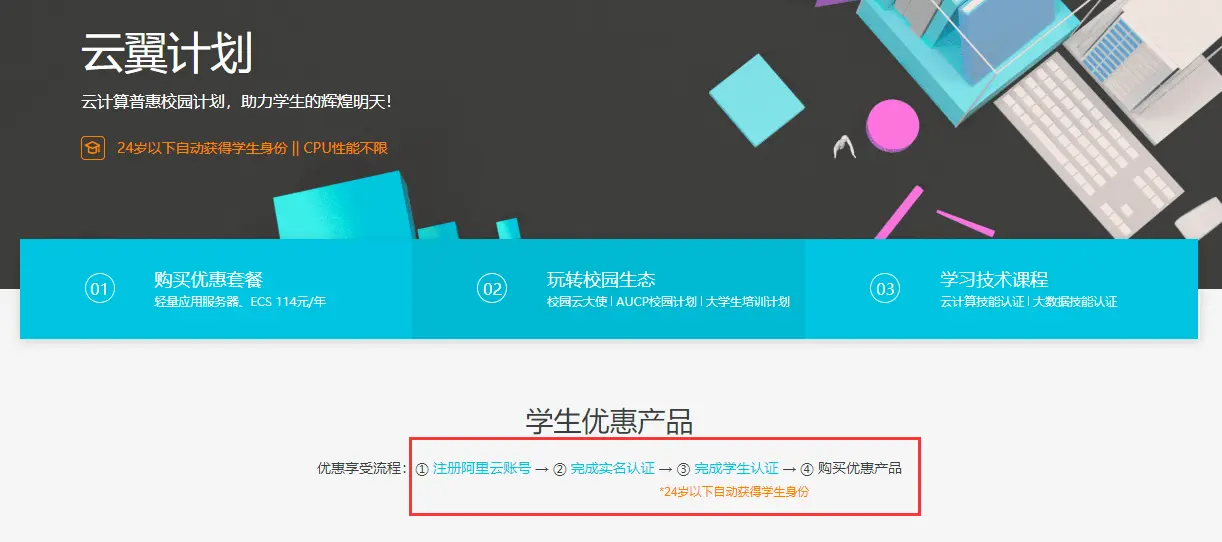Viewport: 1222px width, 542px height.
Task: Click the 02 circle number icon
Action: [492, 290]
